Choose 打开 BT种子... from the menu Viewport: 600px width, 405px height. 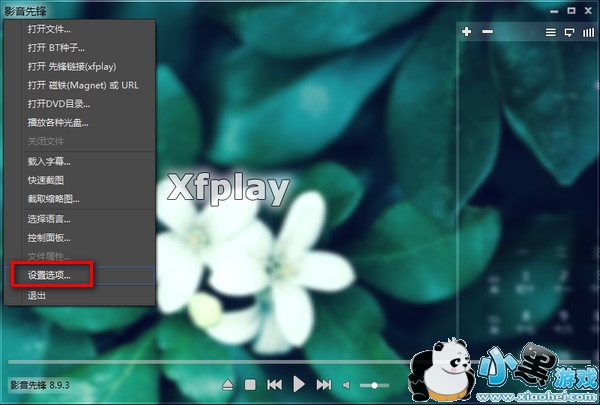(x=80, y=48)
